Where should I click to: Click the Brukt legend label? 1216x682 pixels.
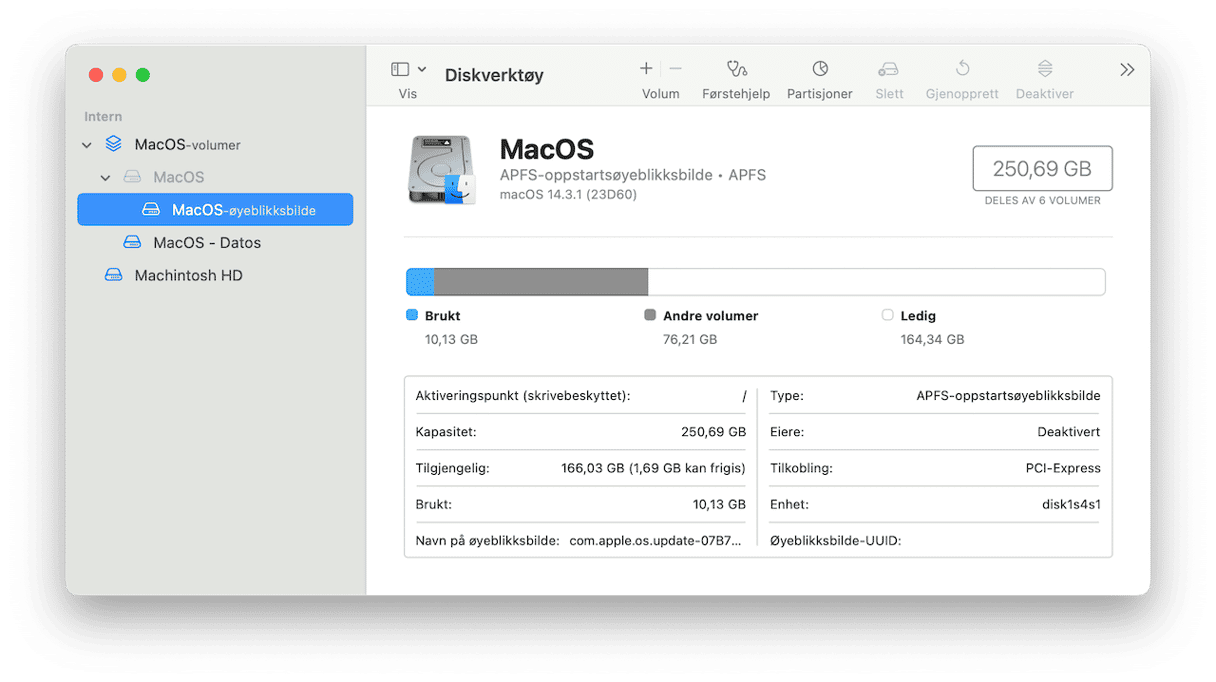pos(442,316)
